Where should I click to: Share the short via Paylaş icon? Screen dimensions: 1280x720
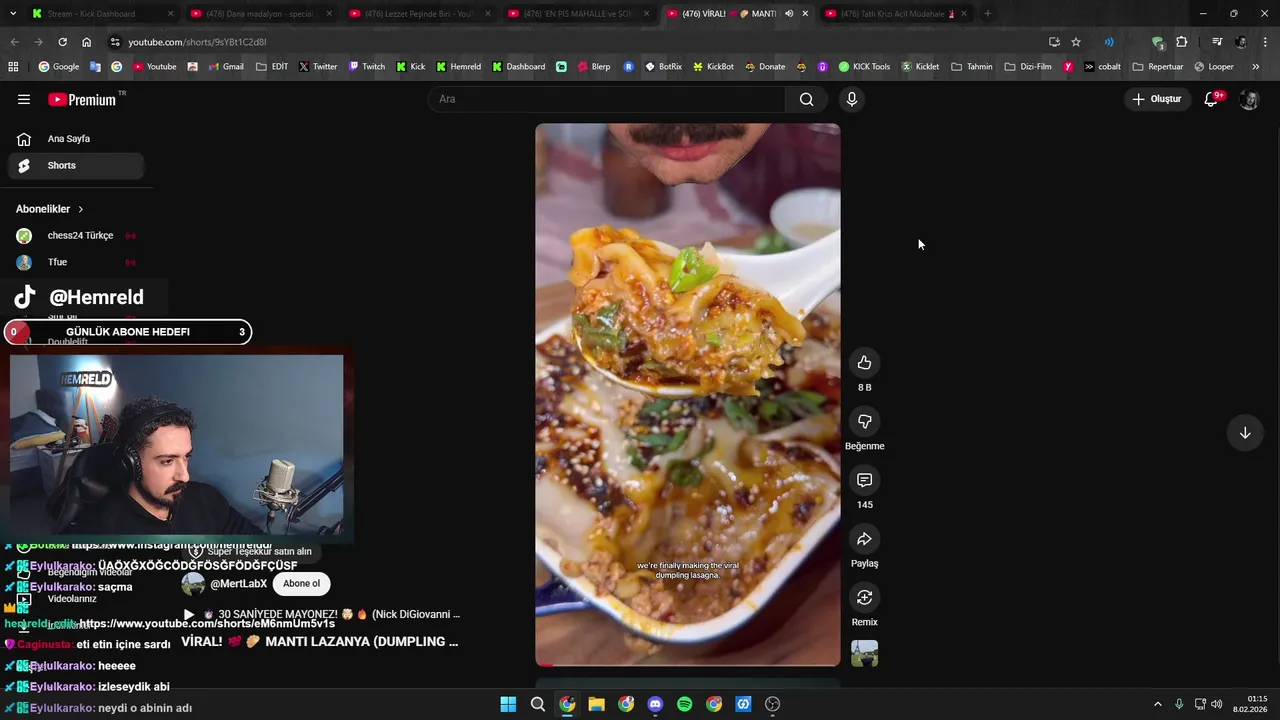point(864,540)
